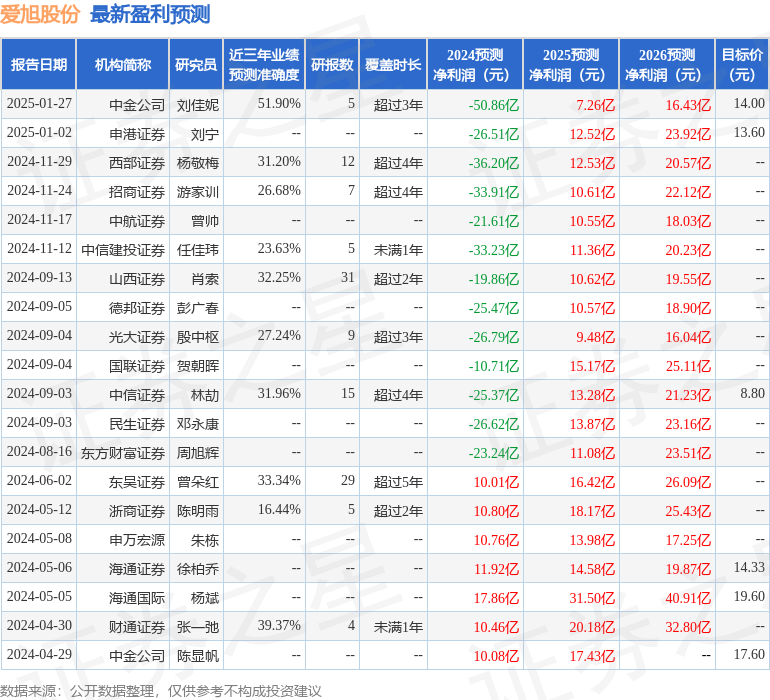Click the 最新盈利预测 heading
This screenshot has height=700, width=770.
150,14
